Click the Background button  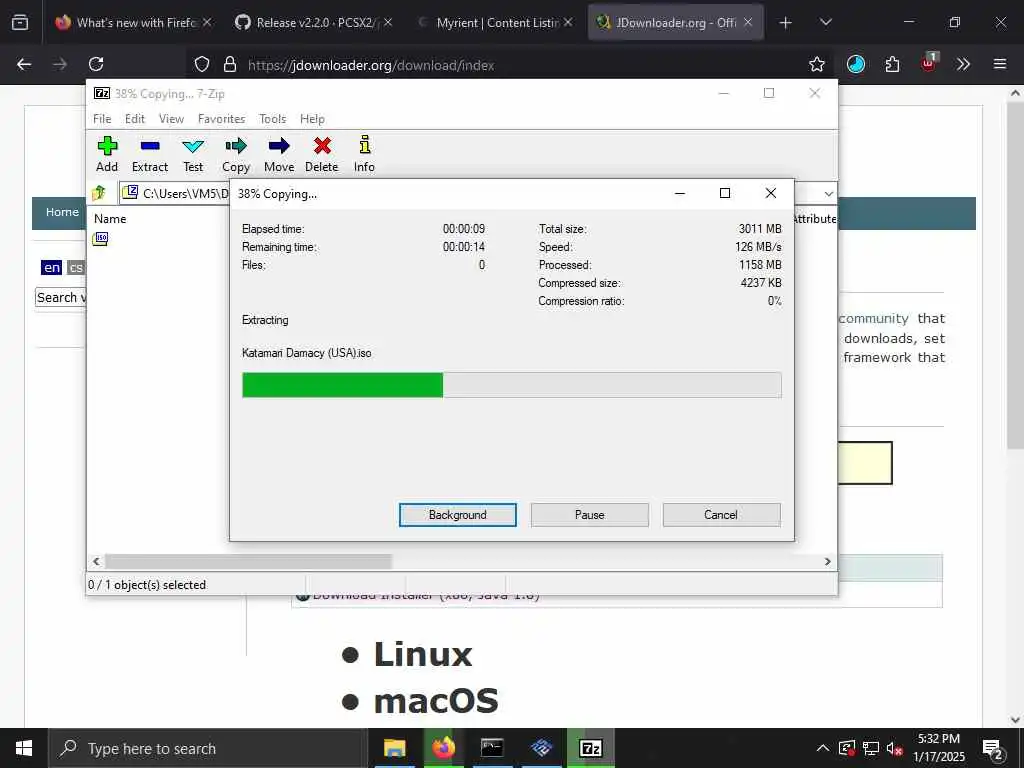pyautogui.click(x=458, y=515)
